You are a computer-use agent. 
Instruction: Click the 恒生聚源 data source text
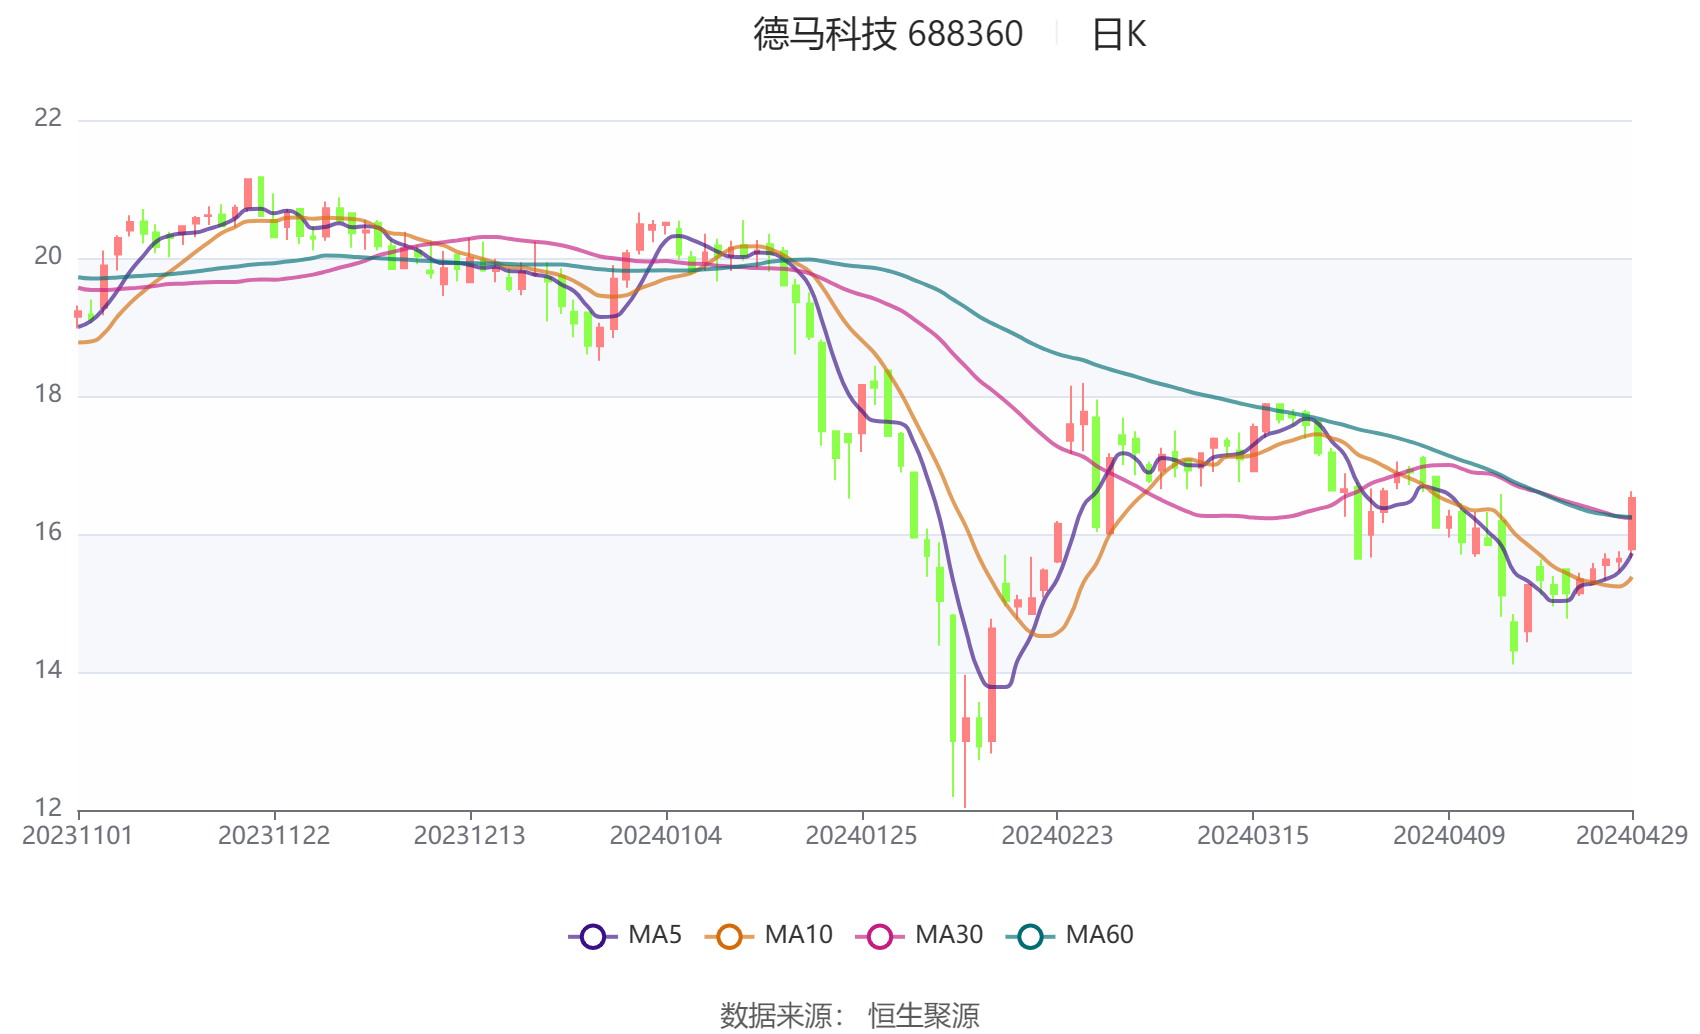click(x=924, y=1016)
